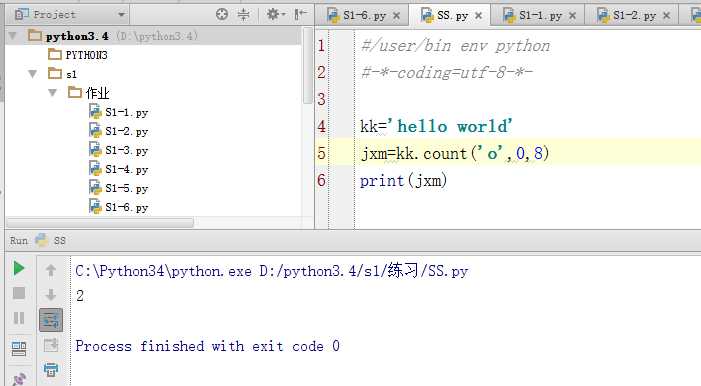Click the green Run button
Screen dimensions: 701x386
pyautogui.click(x=19, y=268)
